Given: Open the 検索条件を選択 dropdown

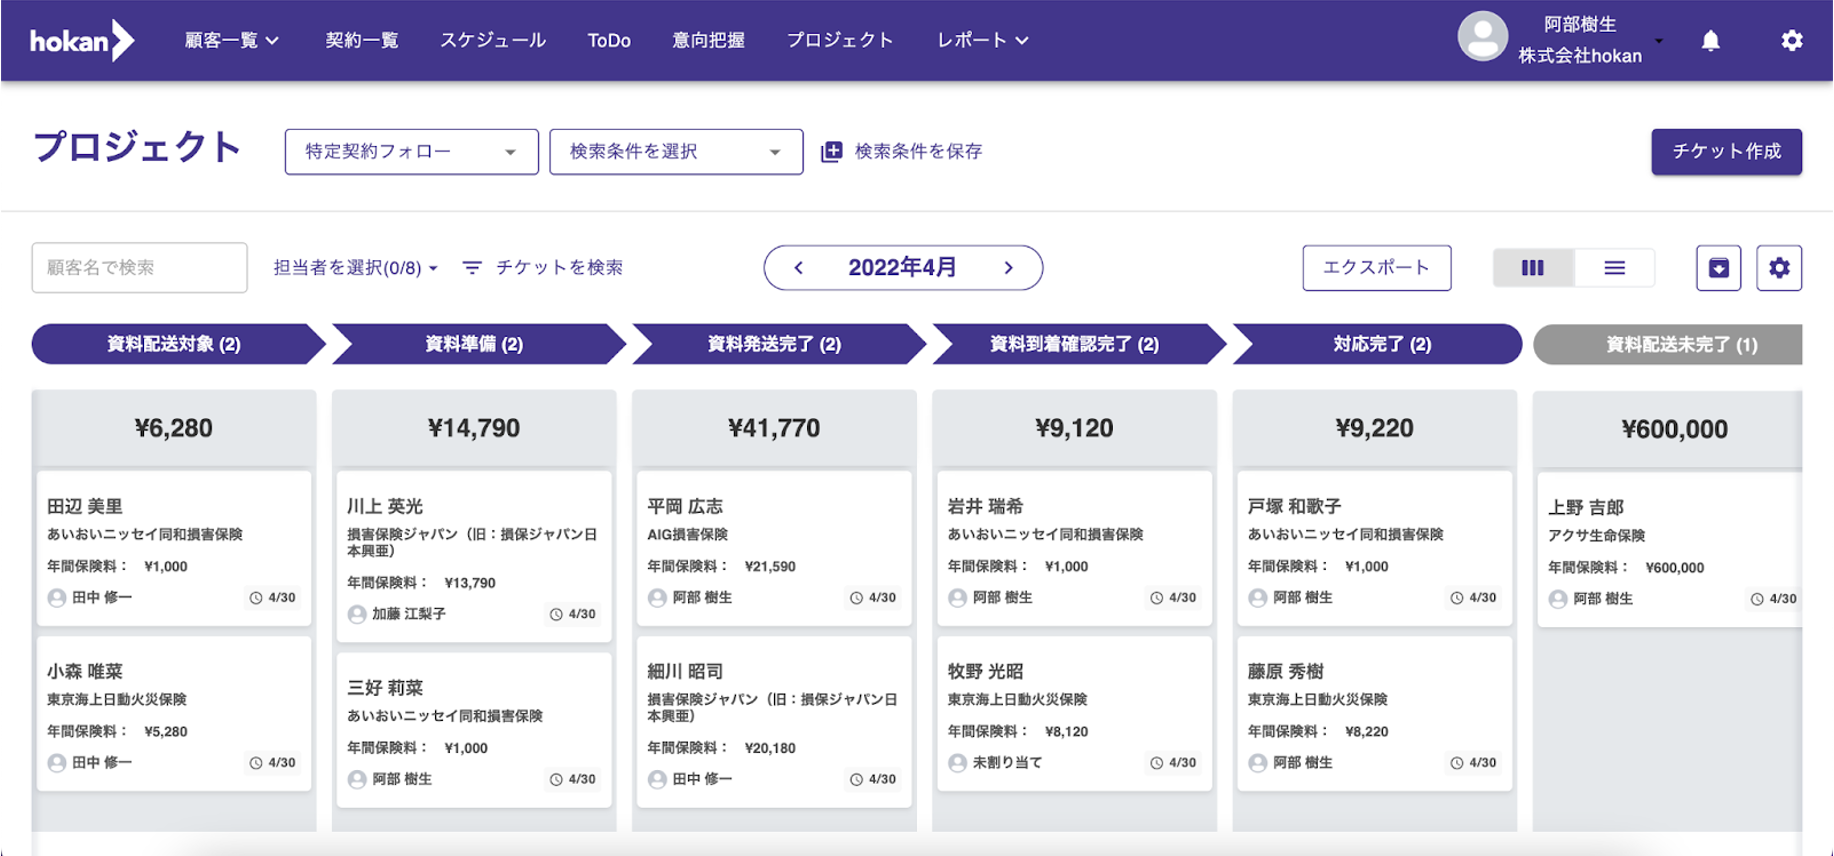Looking at the screenshot, I should pos(675,152).
